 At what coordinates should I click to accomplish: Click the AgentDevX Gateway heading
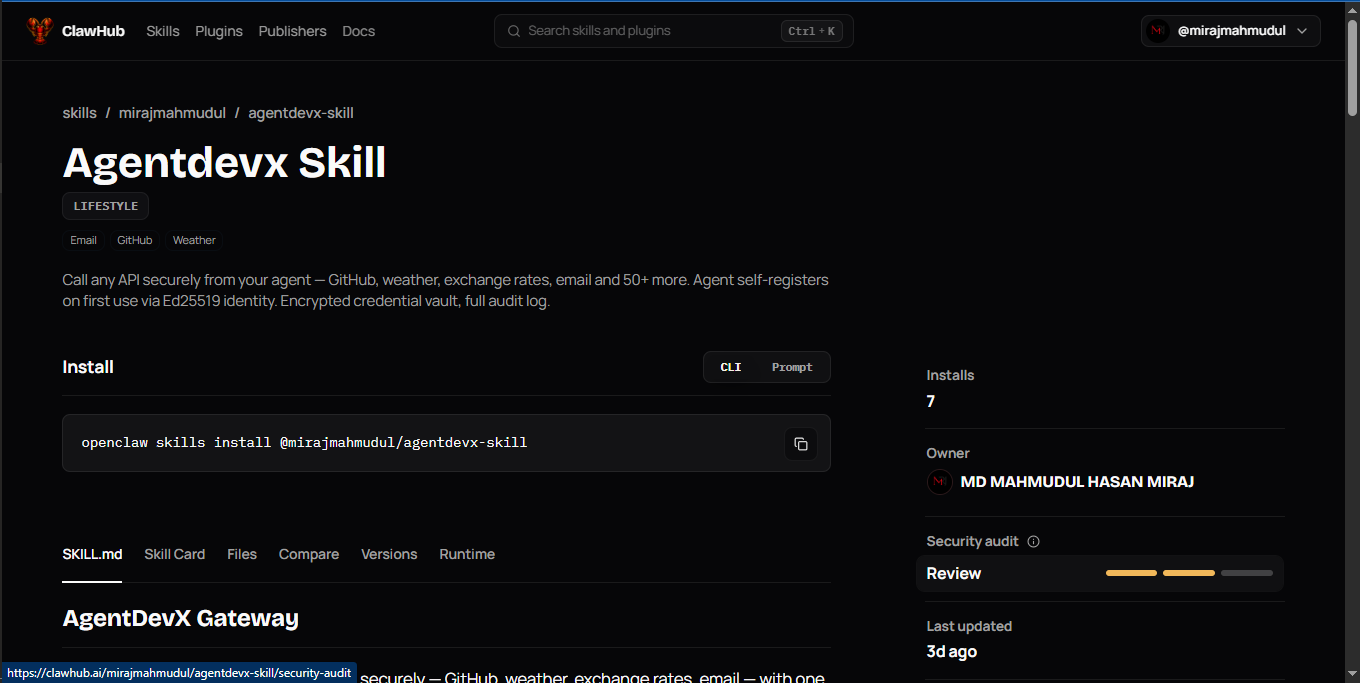[x=180, y=618]
